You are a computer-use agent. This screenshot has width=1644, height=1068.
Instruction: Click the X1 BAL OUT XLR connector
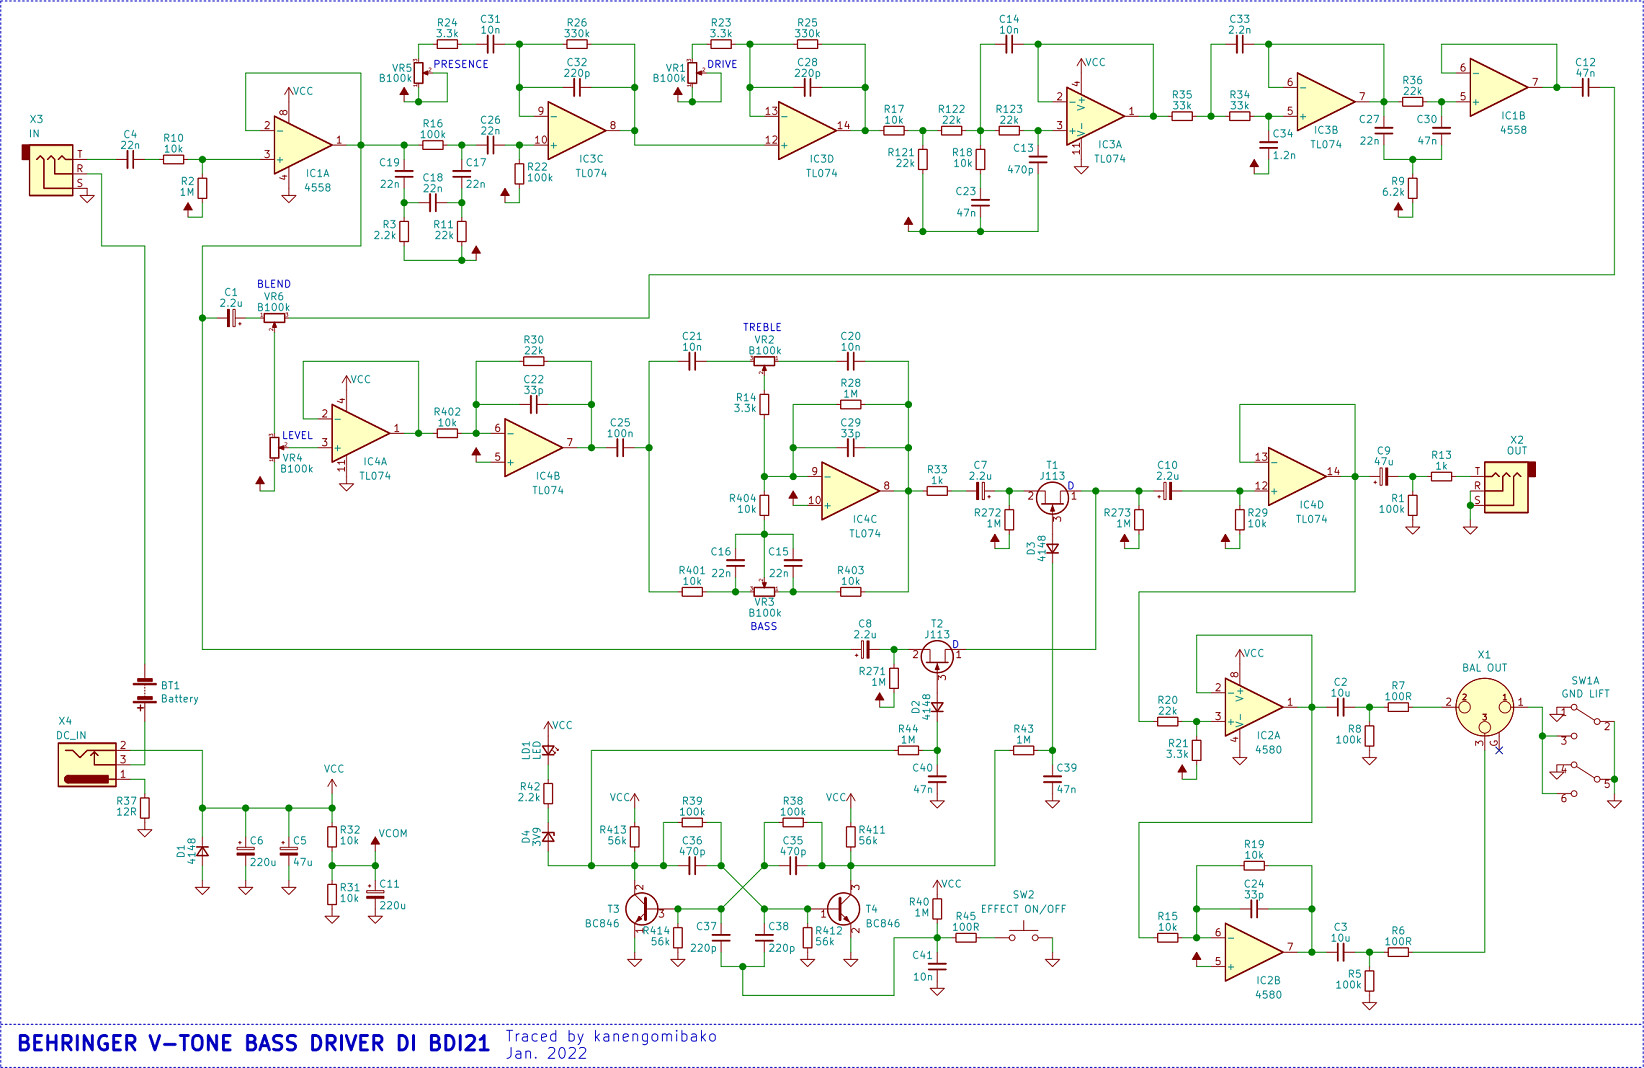click(x=1484, y=708)
